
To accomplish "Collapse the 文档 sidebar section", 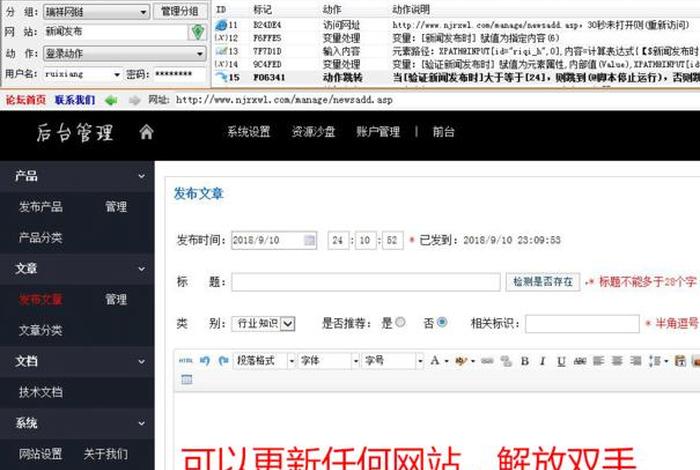I will tap(142, 362).
